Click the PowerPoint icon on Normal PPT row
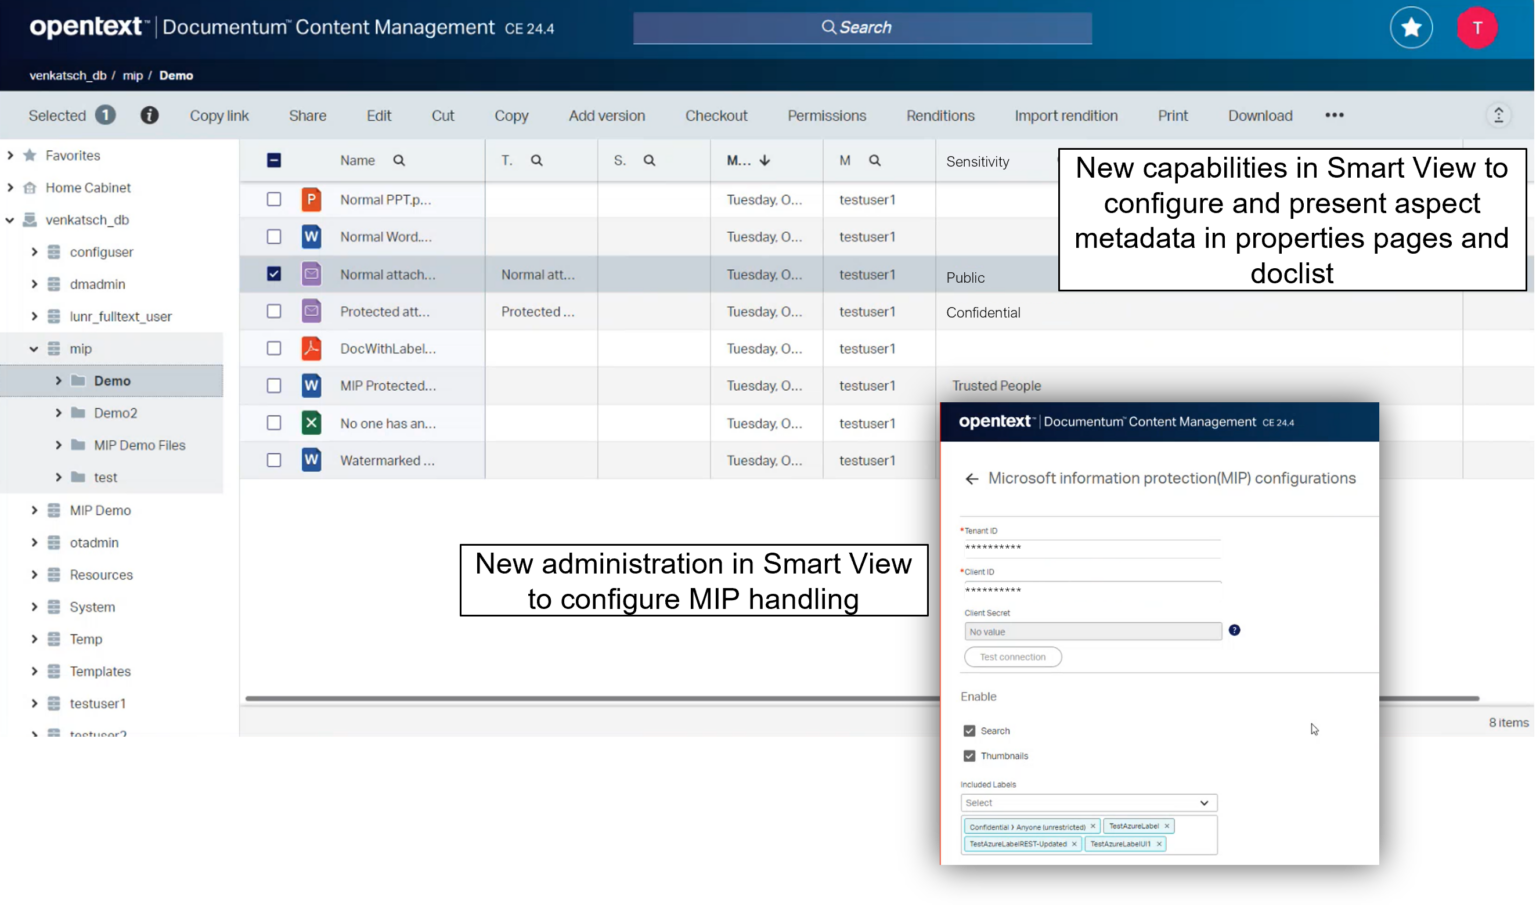 coord(311,199)
